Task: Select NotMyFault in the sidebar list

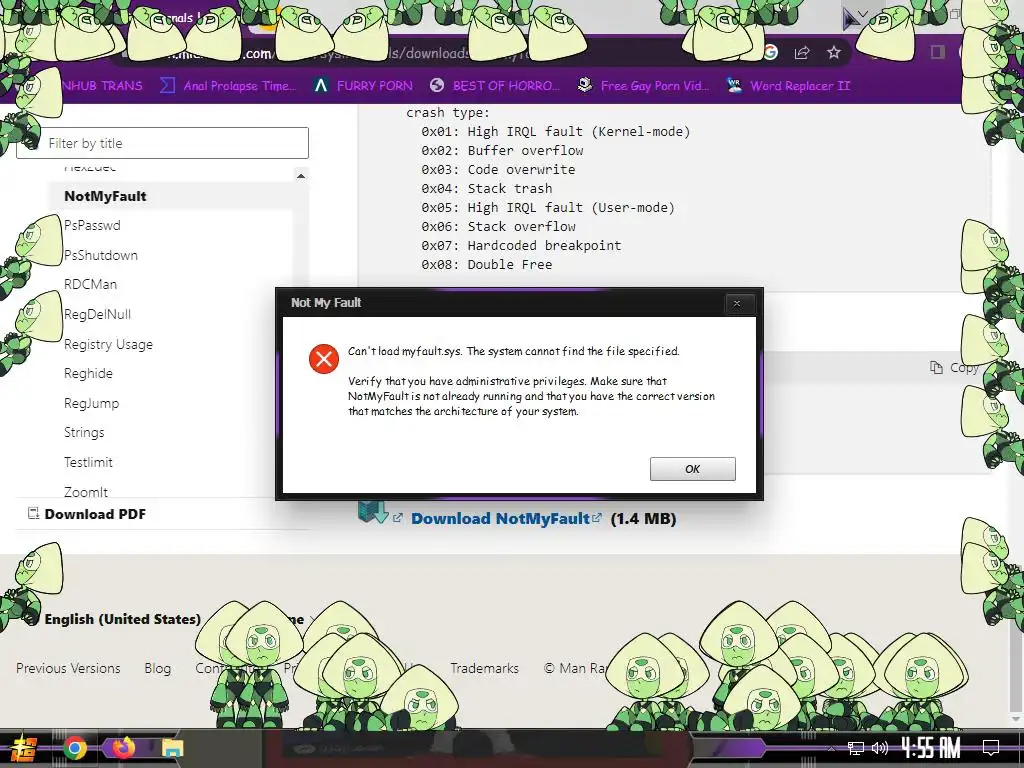Action: [x=105, y=196]
